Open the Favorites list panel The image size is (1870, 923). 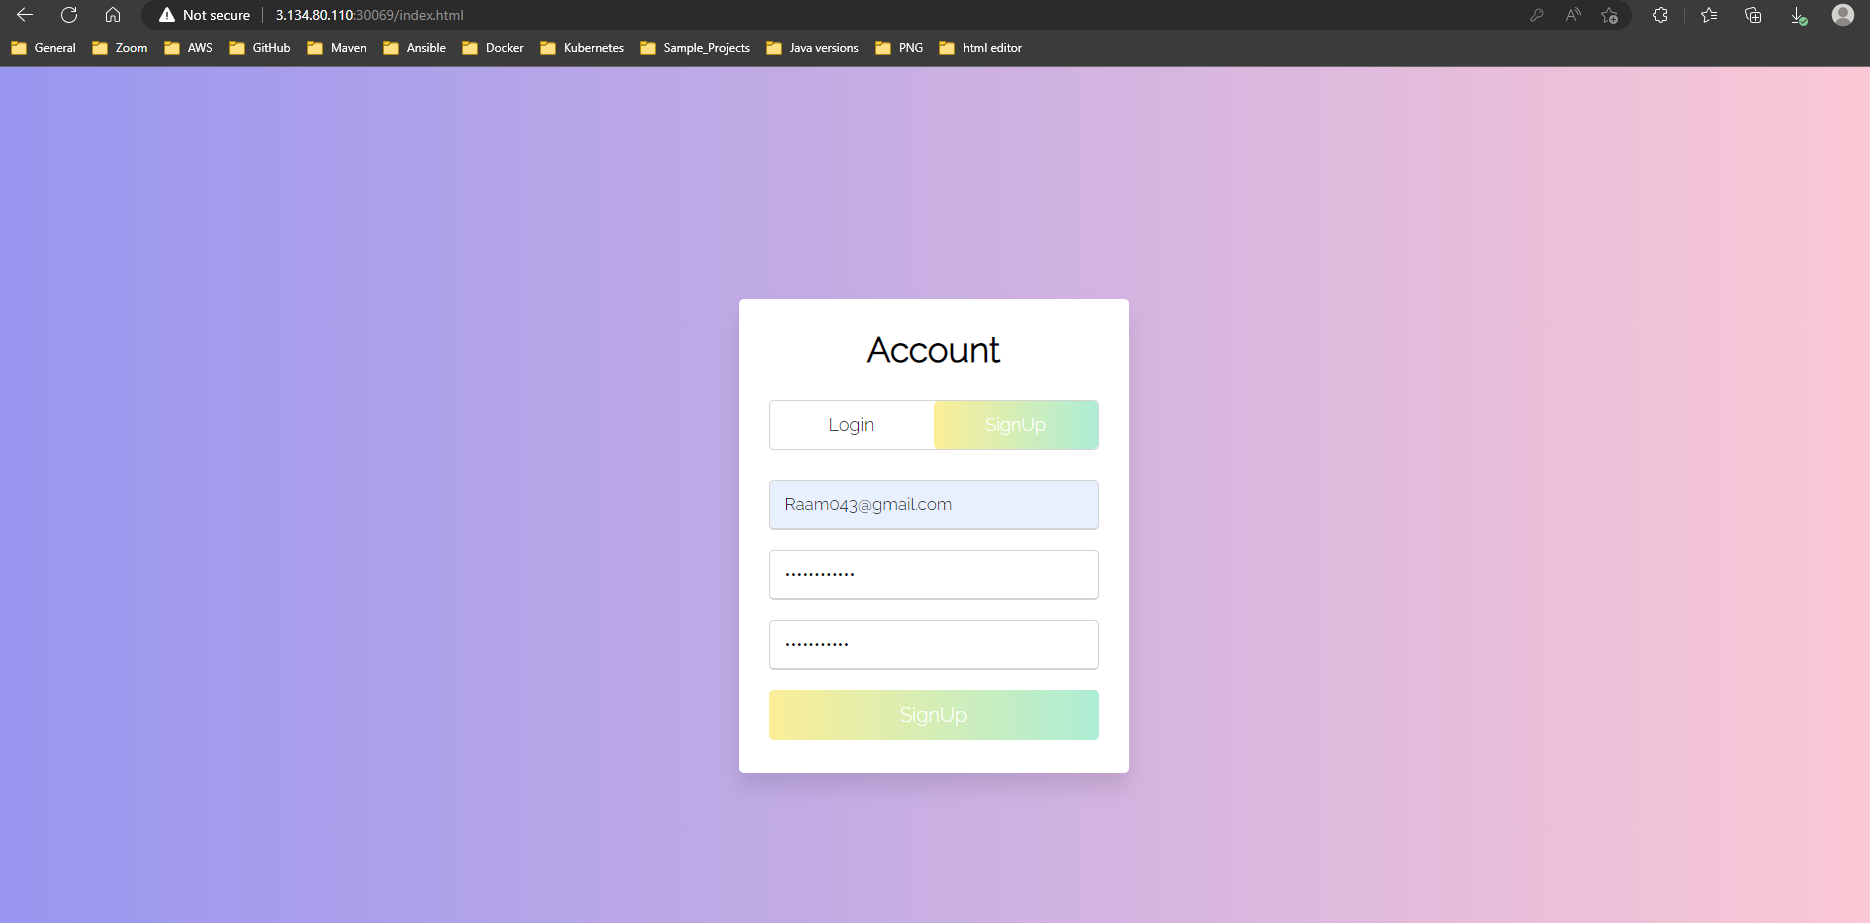(x=1709, y=15)
